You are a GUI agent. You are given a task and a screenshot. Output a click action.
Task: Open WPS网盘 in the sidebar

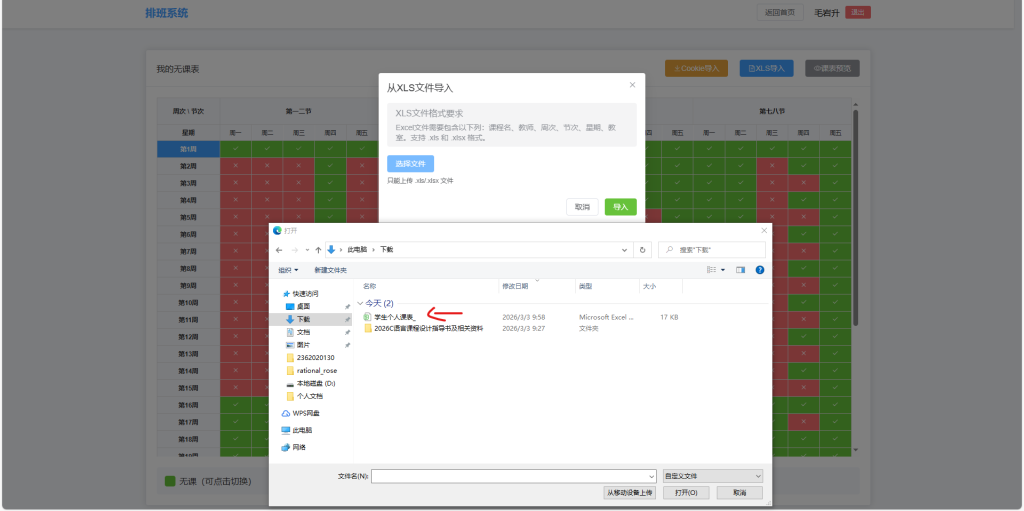click(308, 412)
